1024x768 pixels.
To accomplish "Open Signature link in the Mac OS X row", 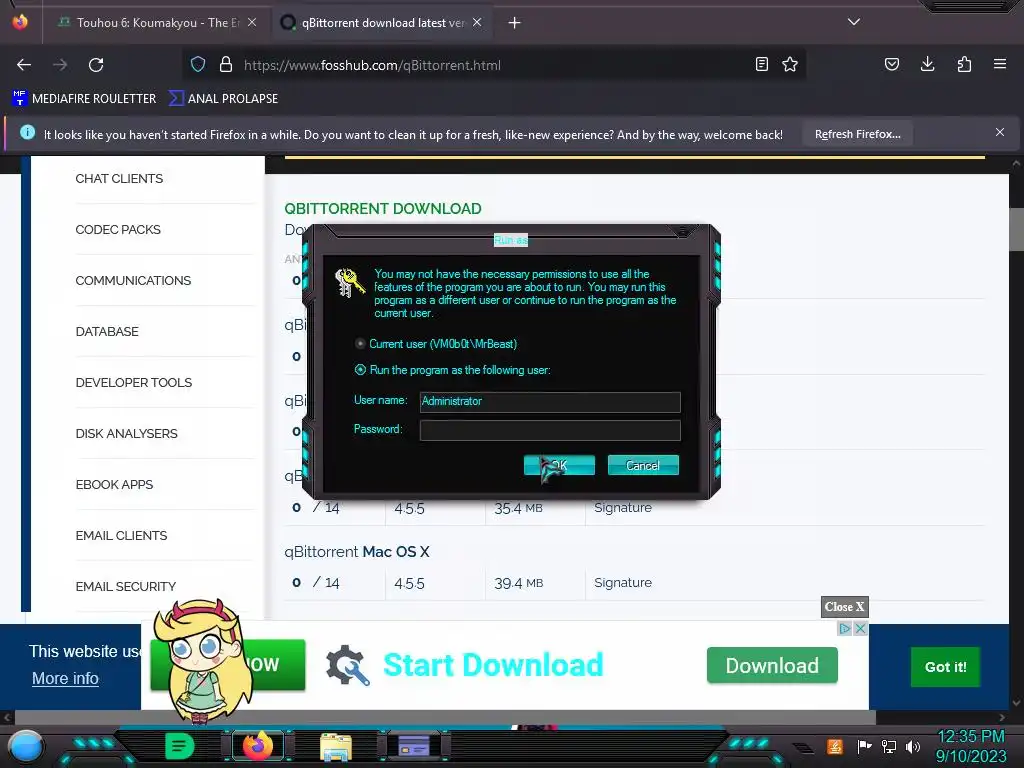I will (622, 583).
